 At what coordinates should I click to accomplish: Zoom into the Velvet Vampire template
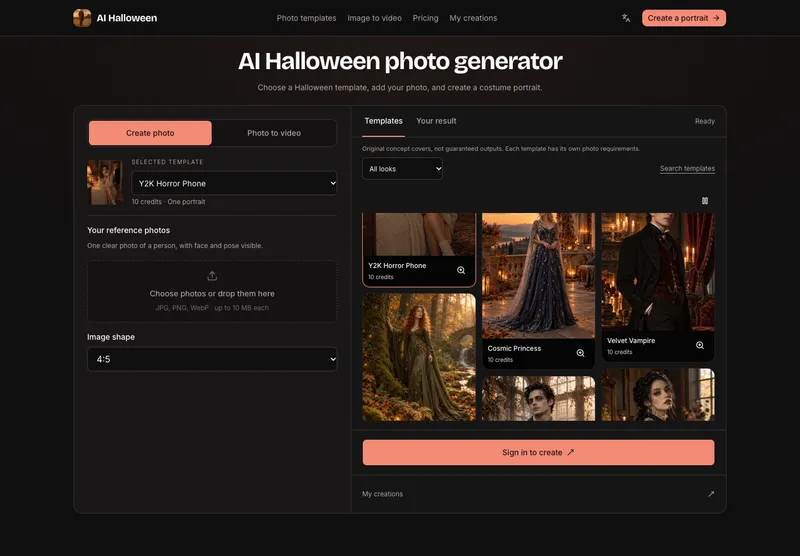point(699,345)
